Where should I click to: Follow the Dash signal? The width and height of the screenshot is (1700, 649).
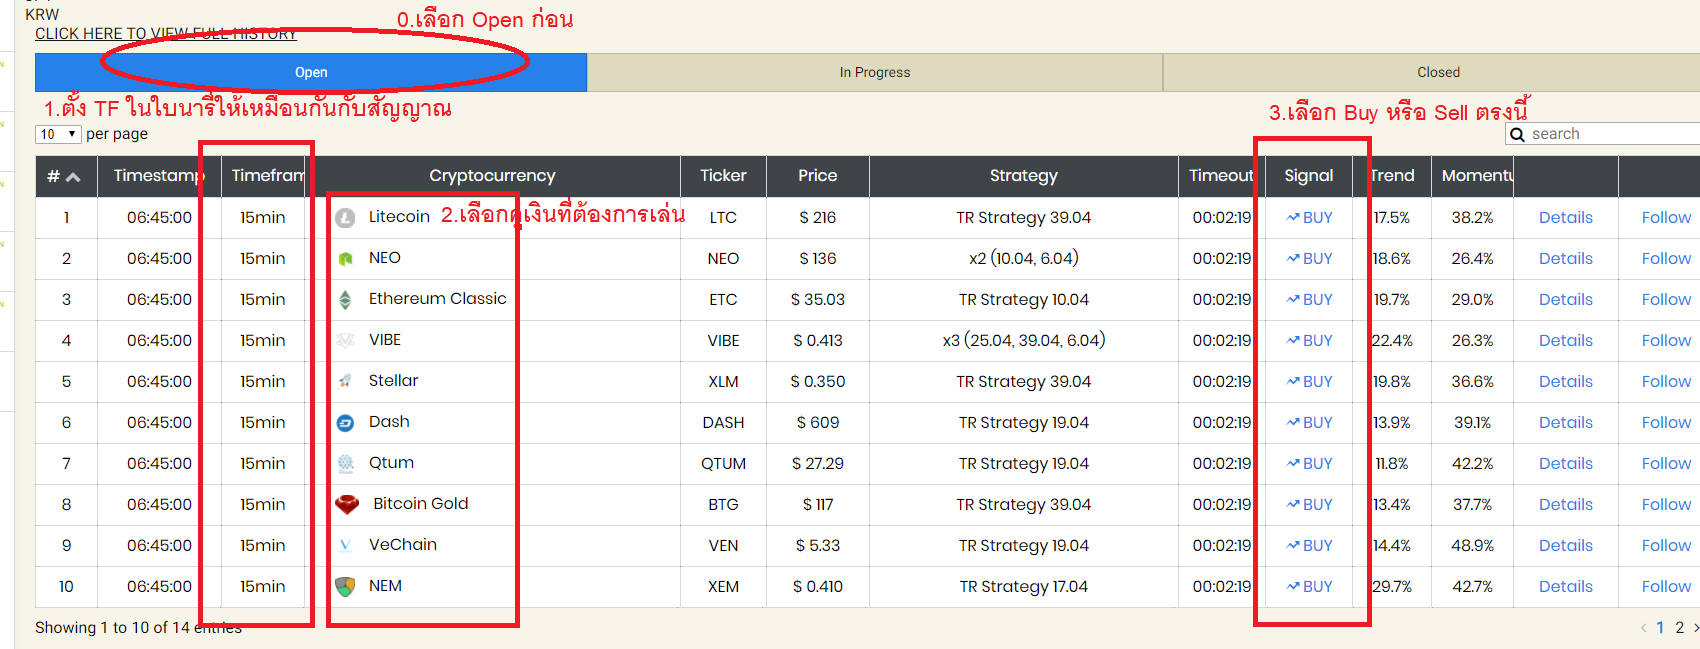[1666, 422]
